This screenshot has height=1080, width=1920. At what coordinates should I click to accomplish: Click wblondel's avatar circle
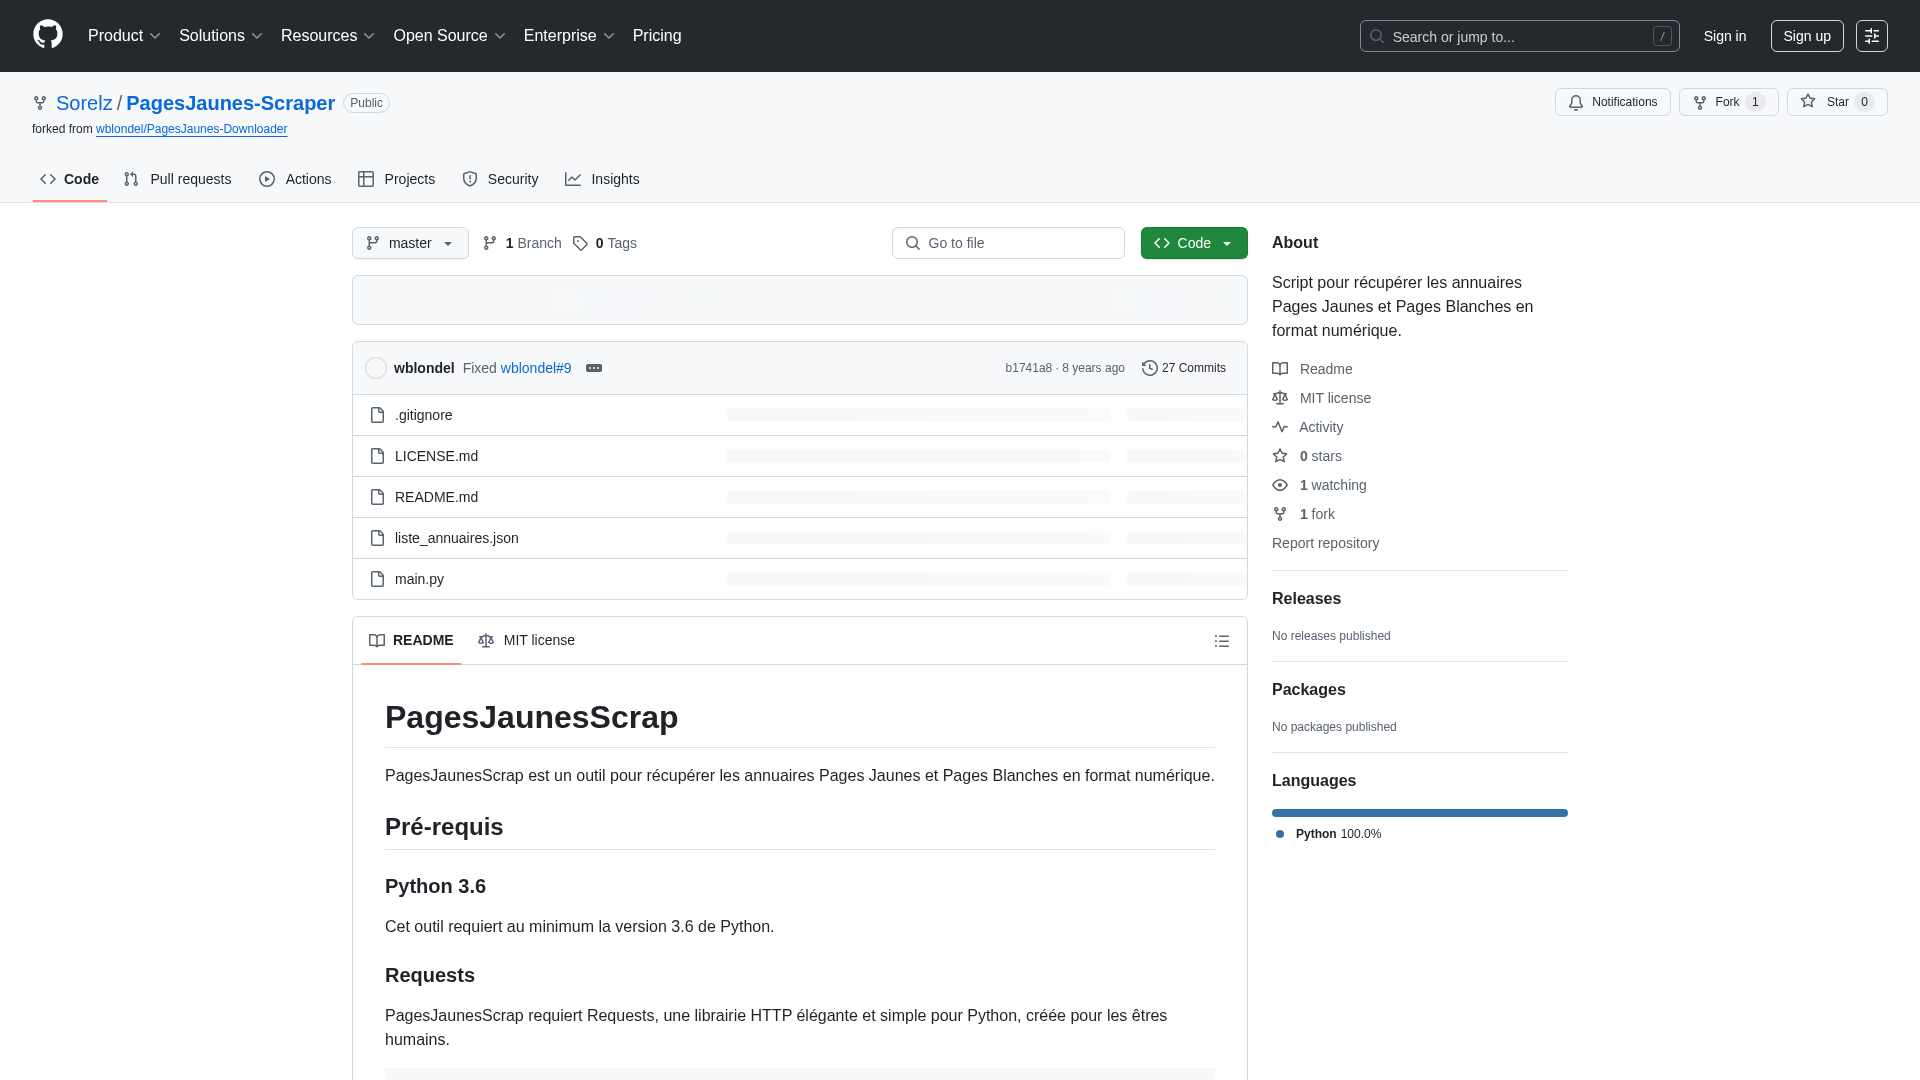point(376,368)
